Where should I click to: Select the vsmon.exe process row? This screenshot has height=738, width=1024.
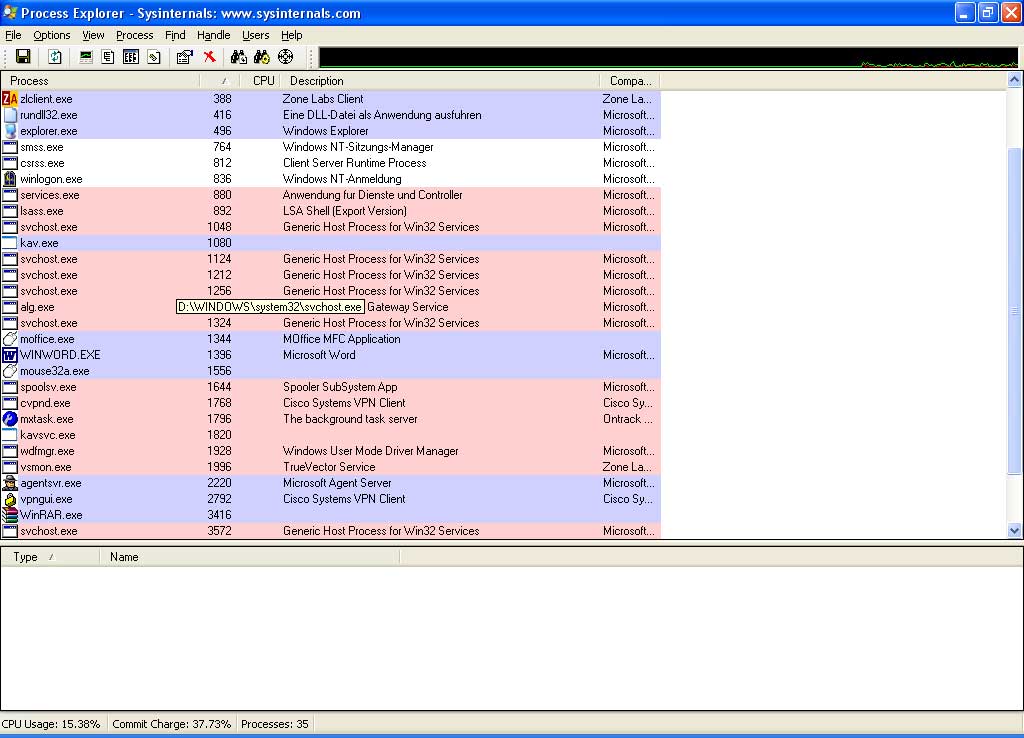click(x=330, y=467)
